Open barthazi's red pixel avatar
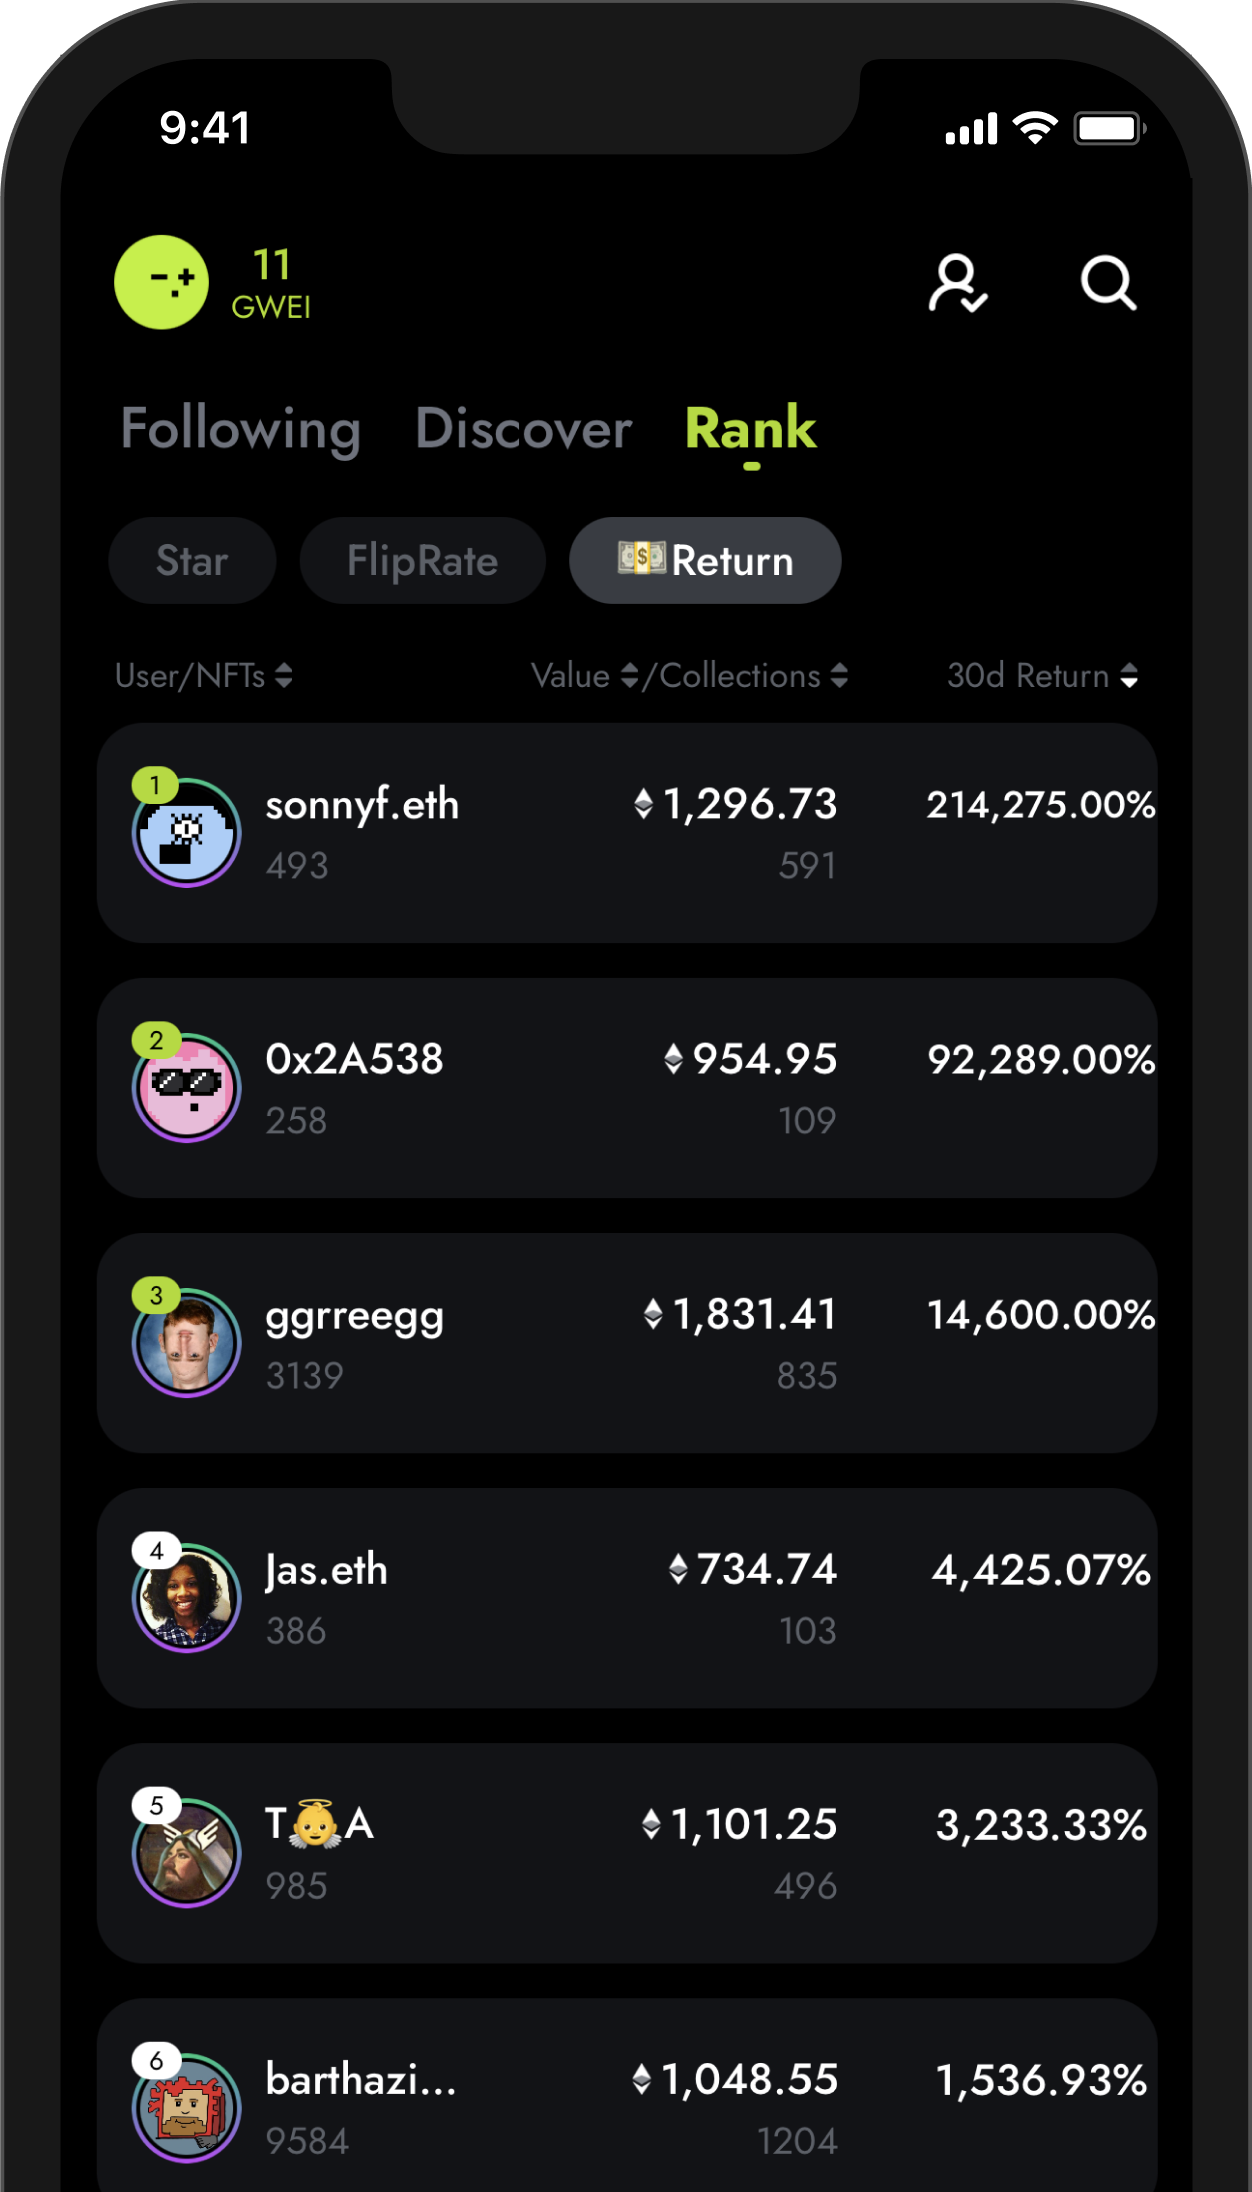The height and width of the screenshot is (2192, 1252). (x=186, y=2108)
